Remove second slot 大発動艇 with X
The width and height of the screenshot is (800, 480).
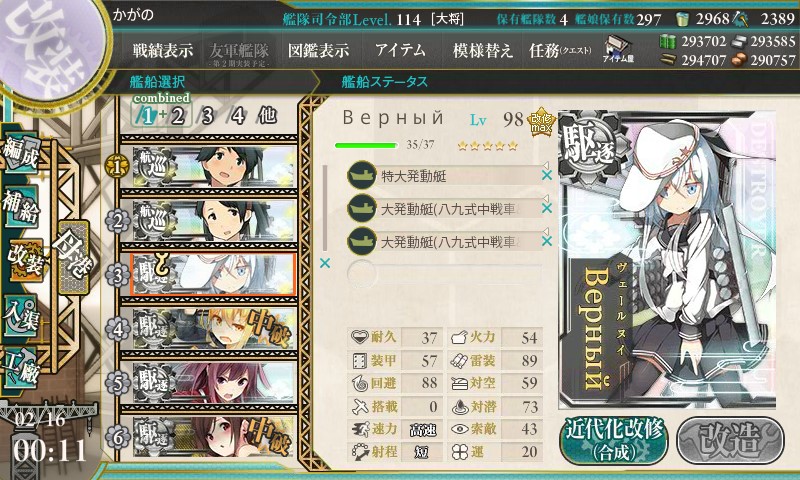click(546, 208)
